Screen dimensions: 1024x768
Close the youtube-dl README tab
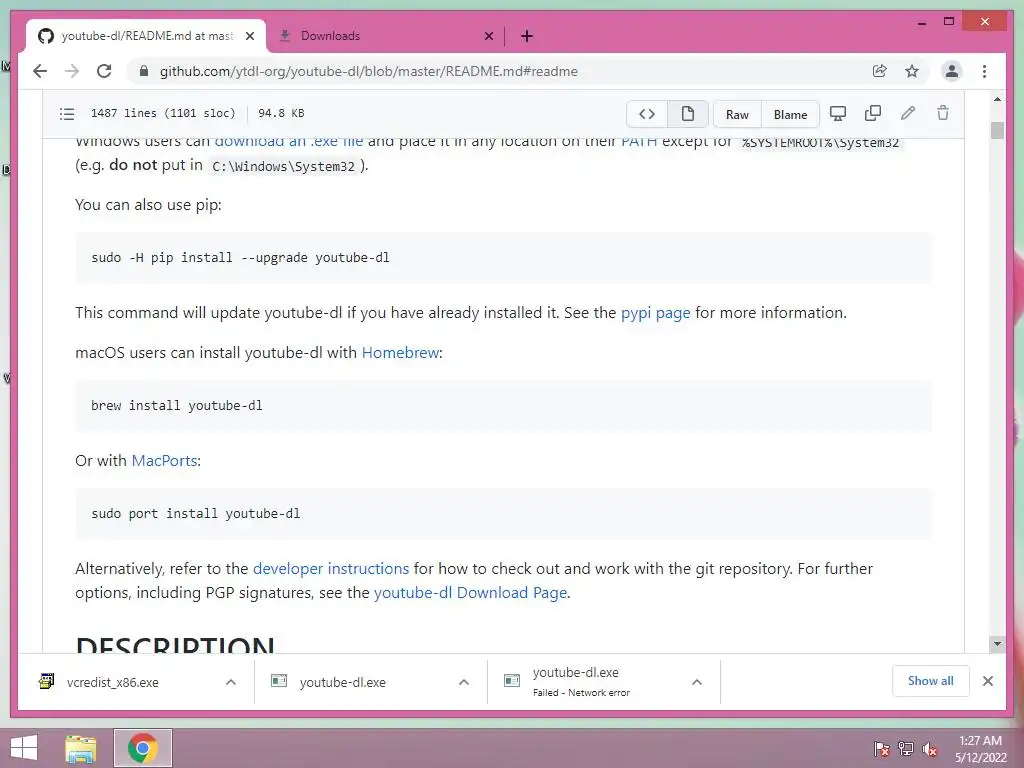249,36
